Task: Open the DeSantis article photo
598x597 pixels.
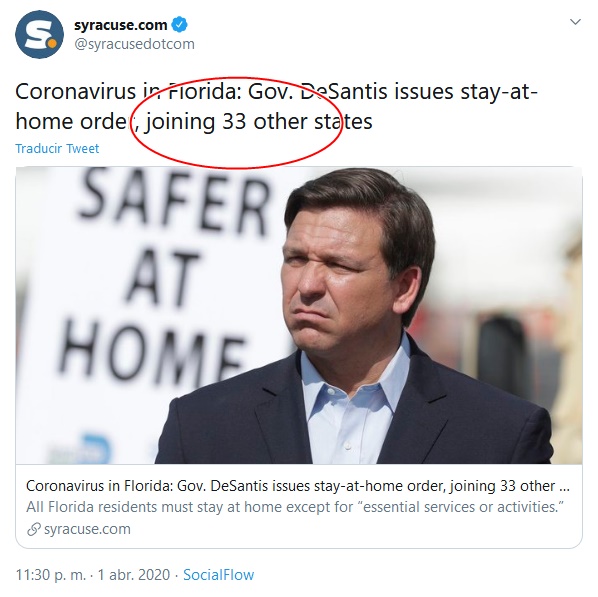Action: 299,315
